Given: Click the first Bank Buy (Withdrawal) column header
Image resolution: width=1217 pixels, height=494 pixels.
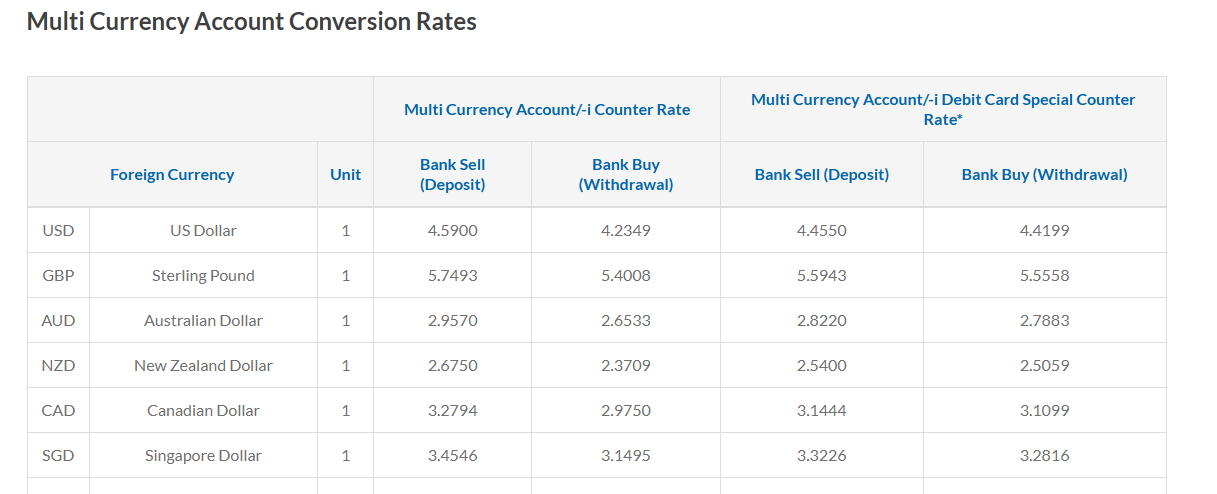Looking at the screenshot, I should click(626, 174).
